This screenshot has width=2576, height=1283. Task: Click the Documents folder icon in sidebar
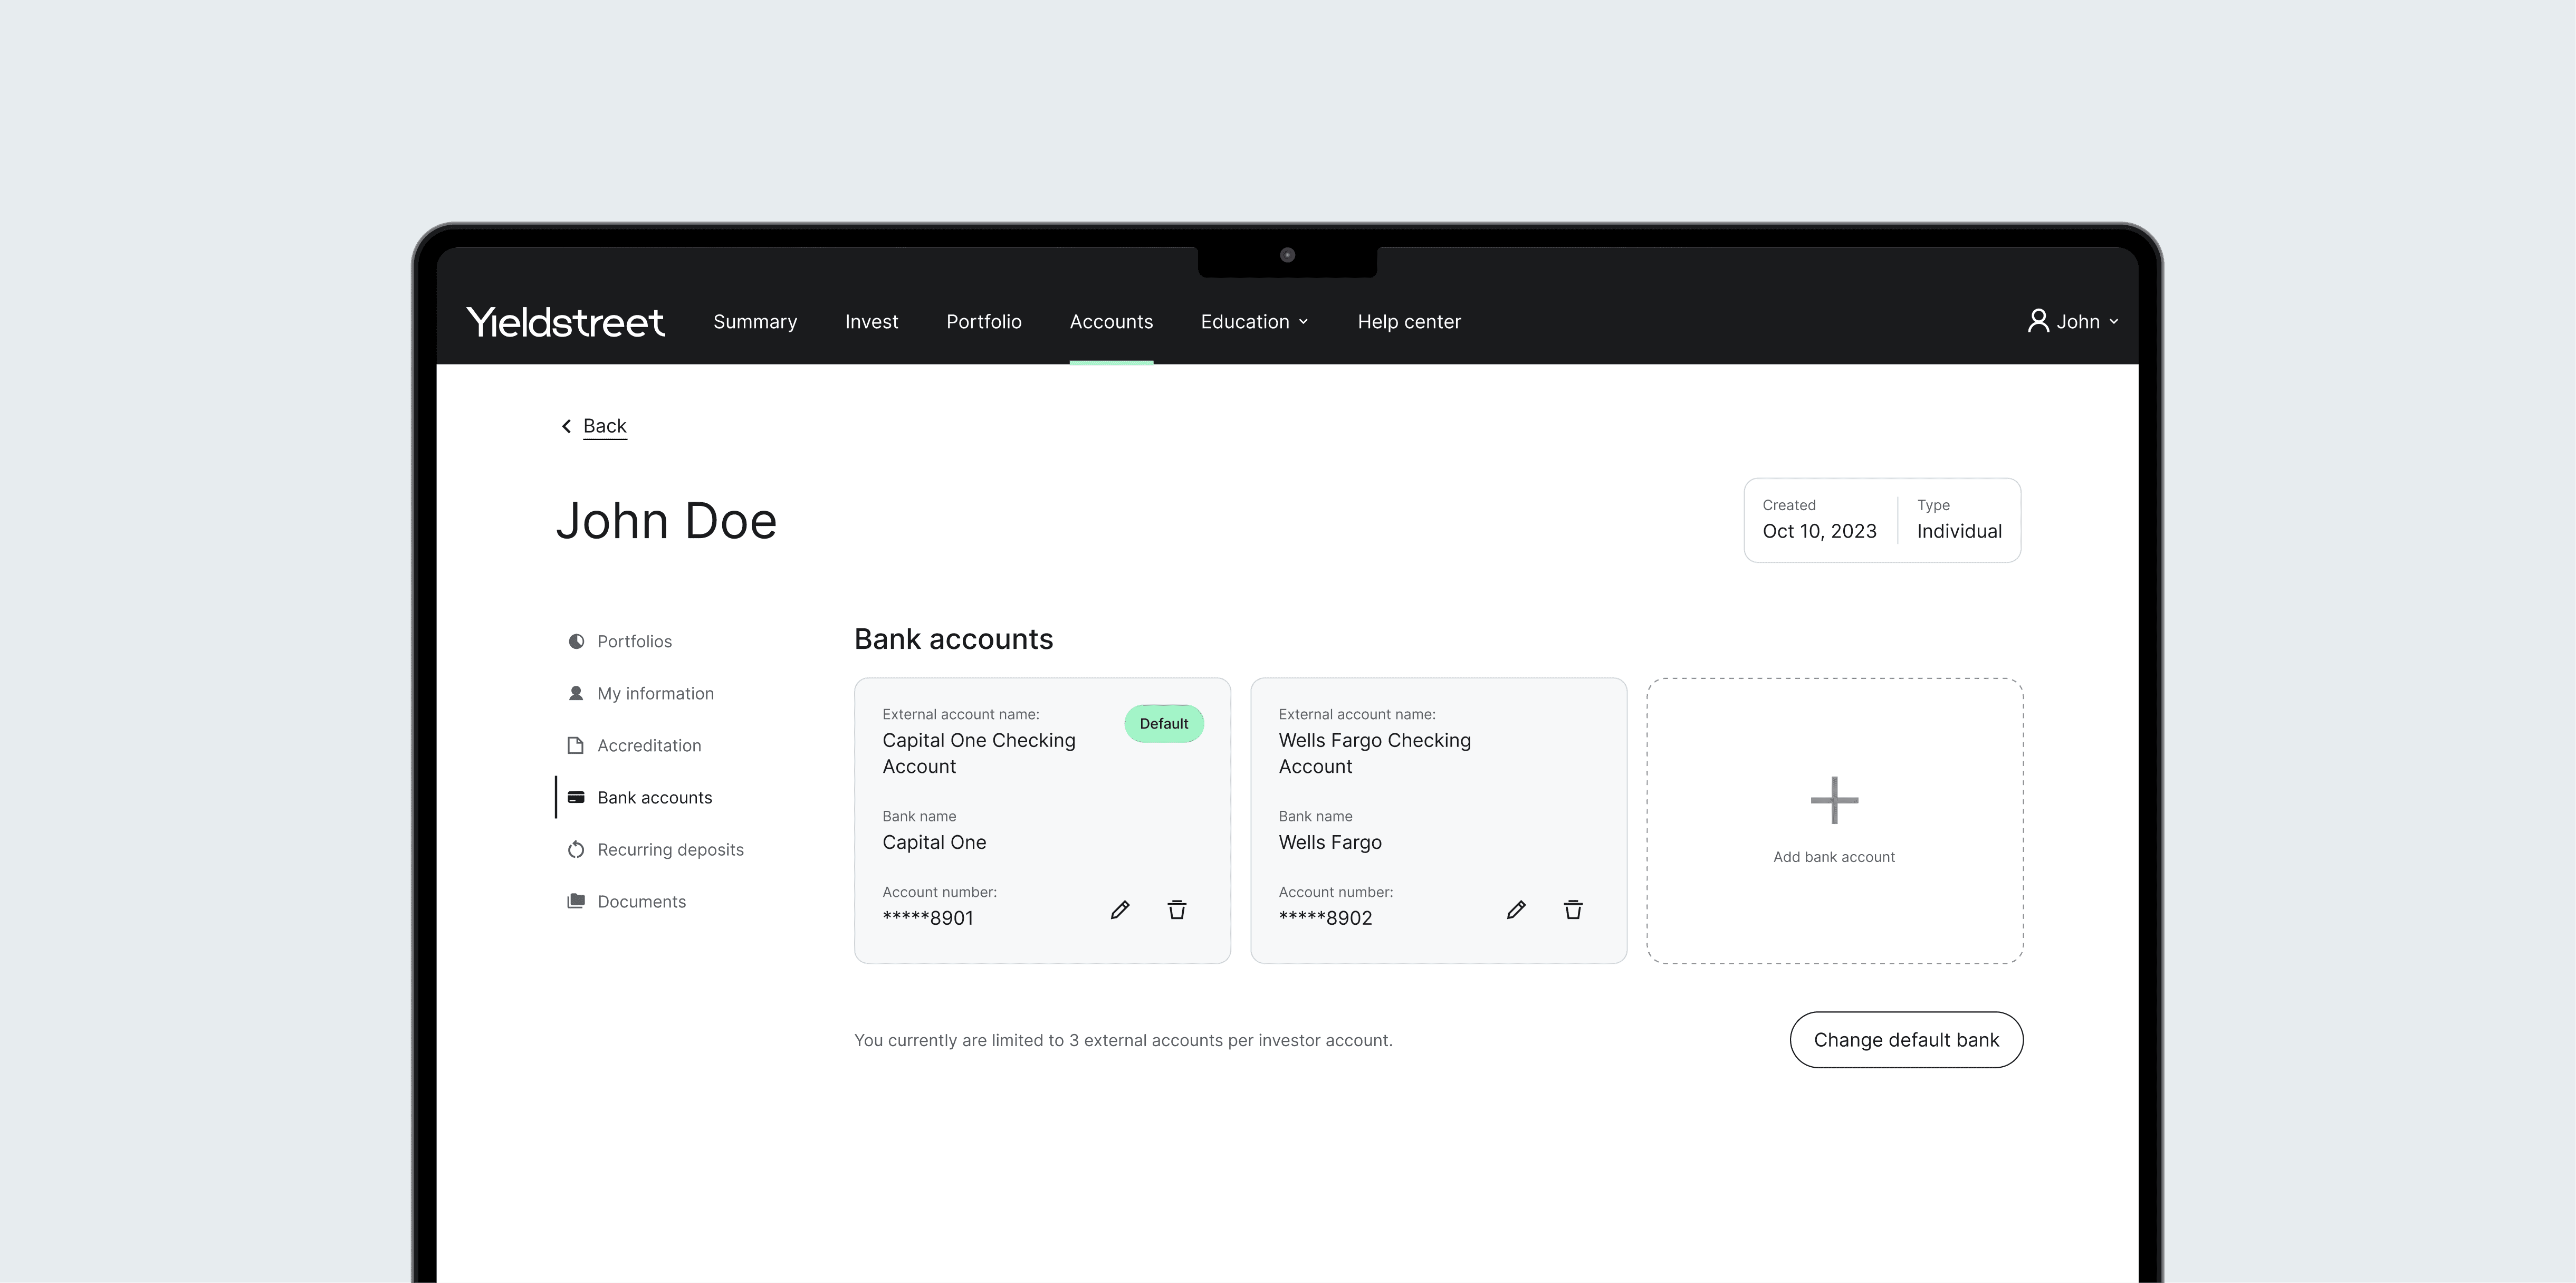576,901
